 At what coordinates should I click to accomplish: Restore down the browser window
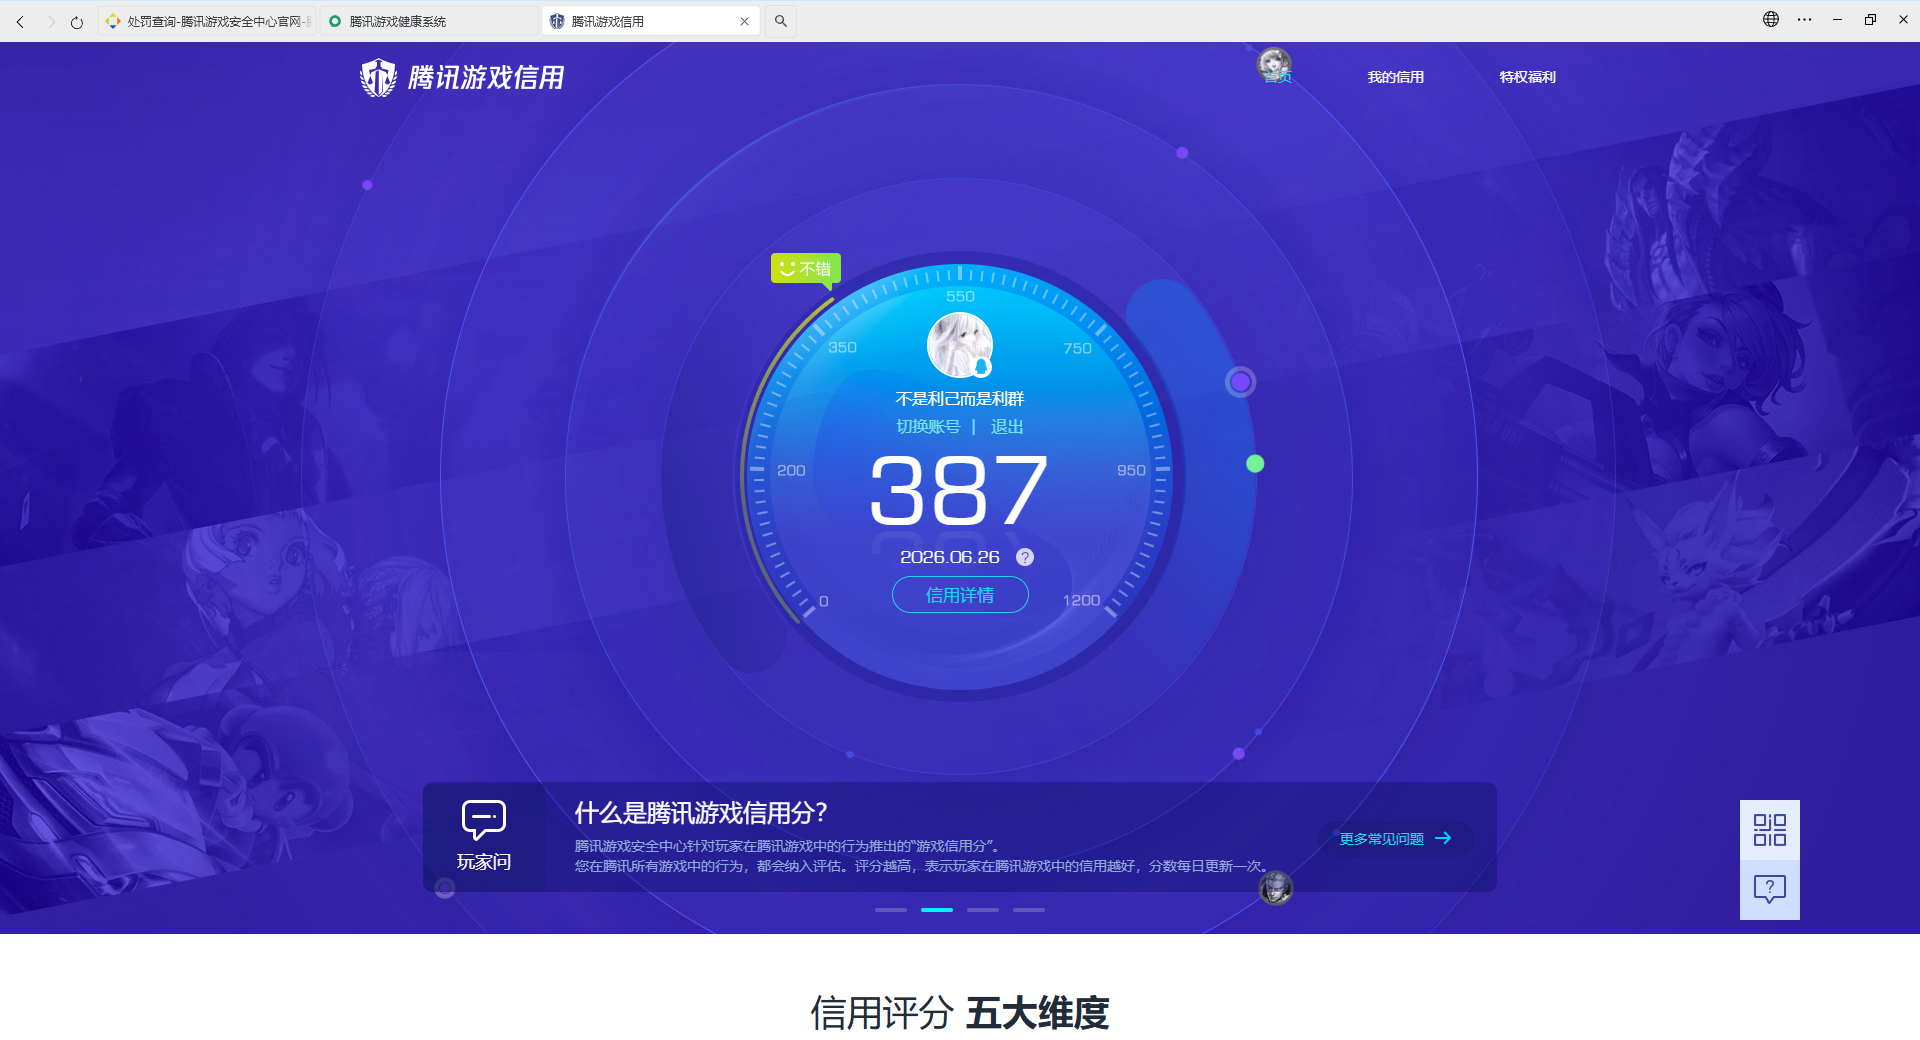[x=1870, y=19]
